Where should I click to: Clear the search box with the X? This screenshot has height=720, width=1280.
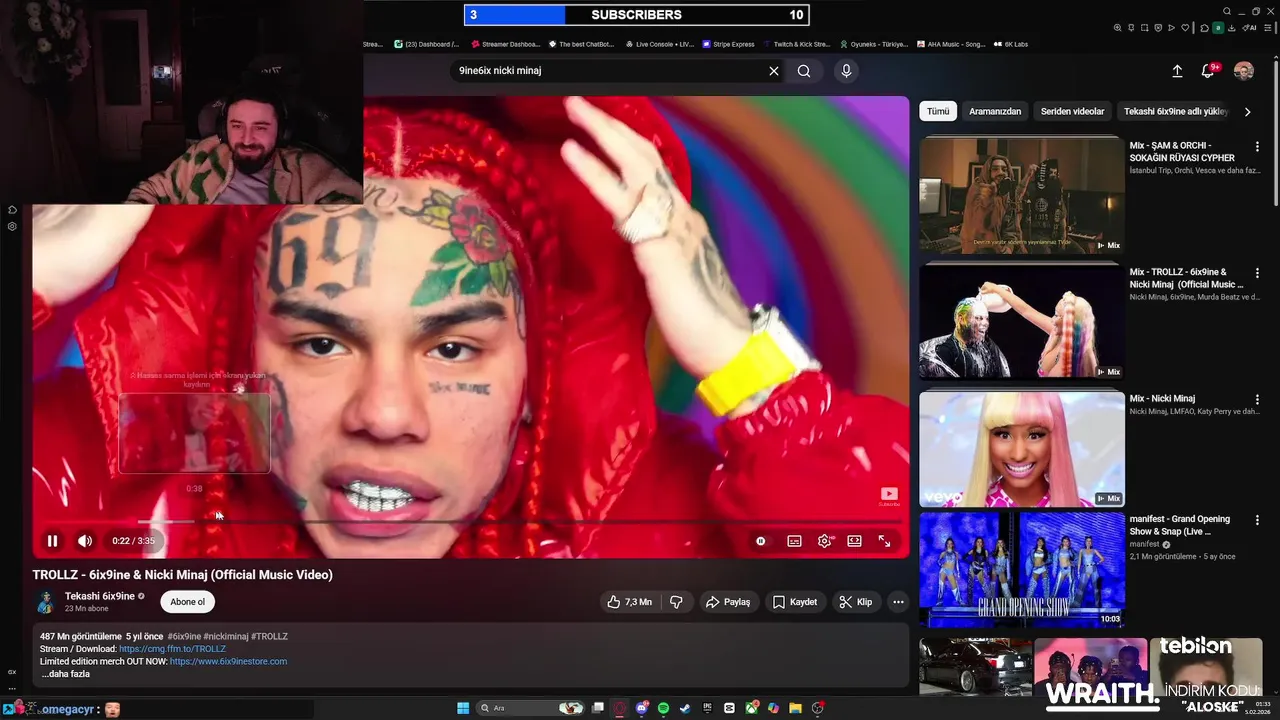[x=773, y=71]
